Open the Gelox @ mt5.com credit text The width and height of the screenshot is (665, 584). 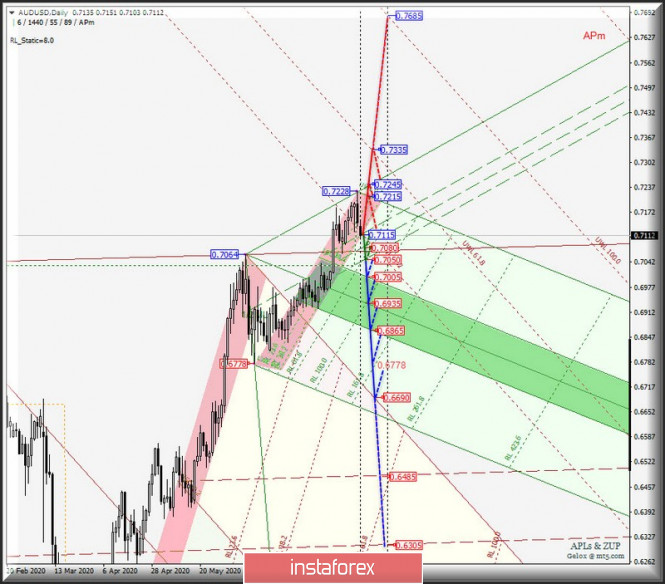[595, 556]
